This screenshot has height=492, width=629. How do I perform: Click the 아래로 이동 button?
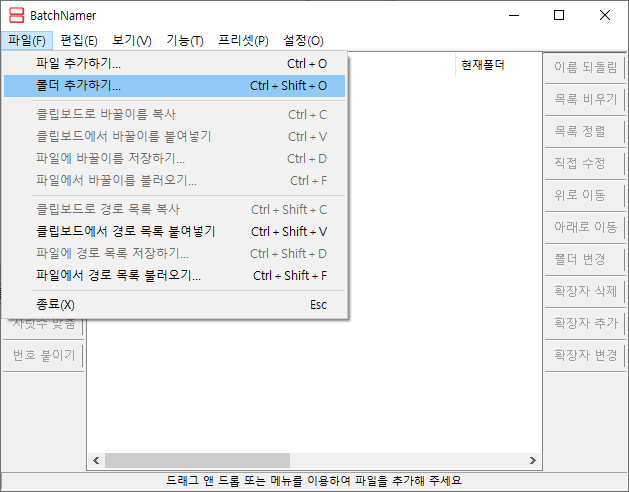[585, 227]
